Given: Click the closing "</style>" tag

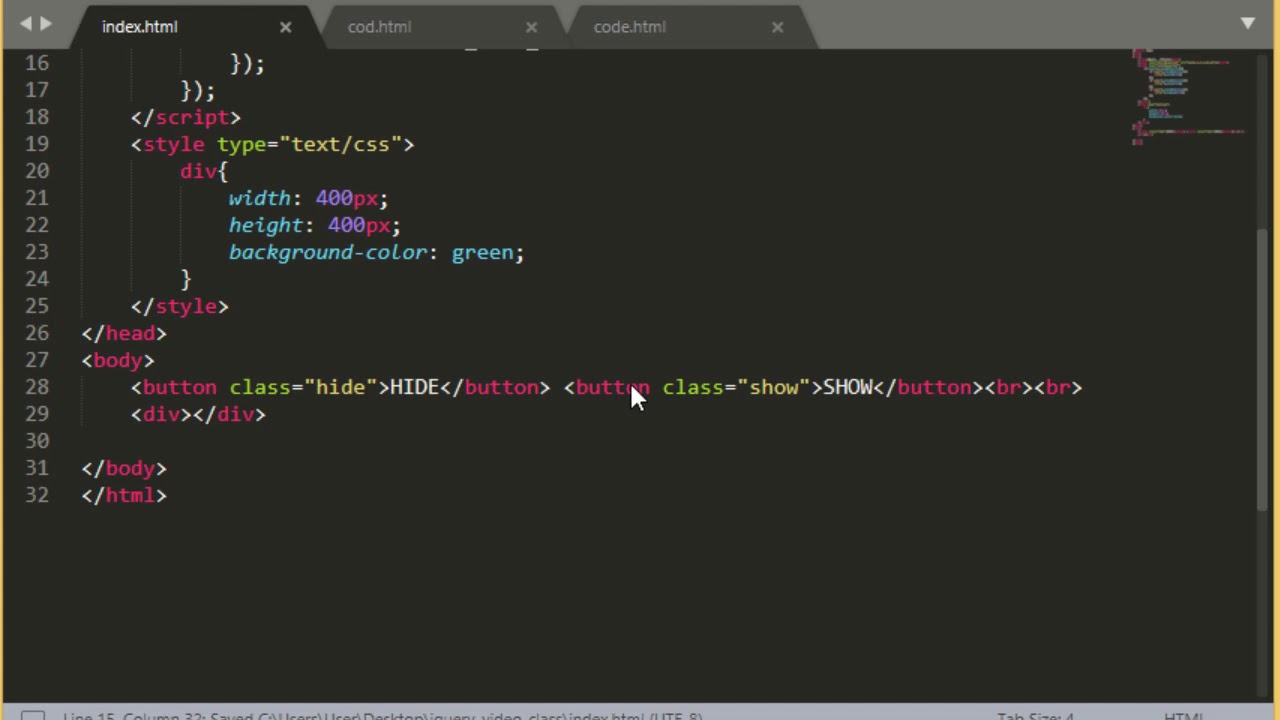Looking at the screenshot, I should click(180, 306).
